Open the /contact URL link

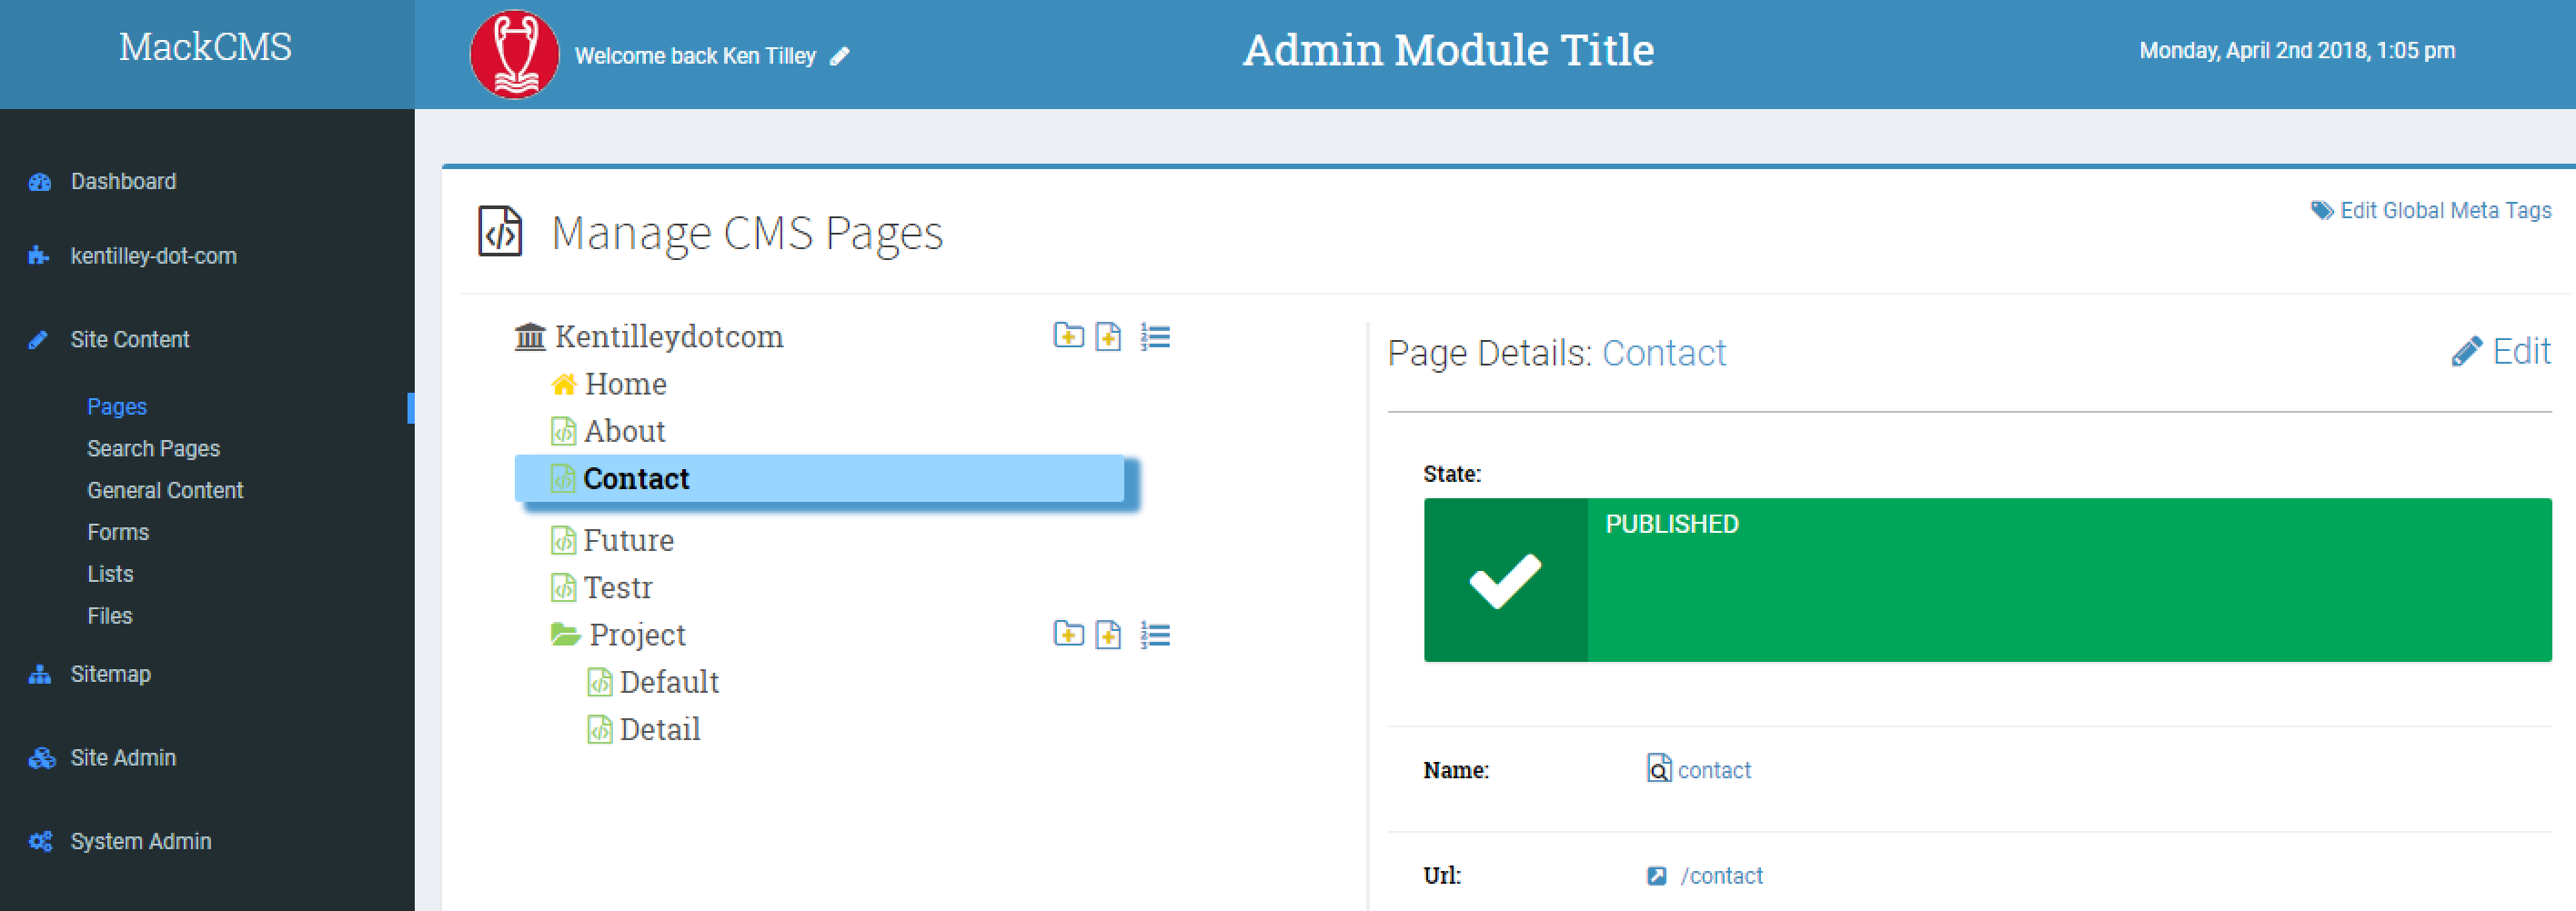1721,876
